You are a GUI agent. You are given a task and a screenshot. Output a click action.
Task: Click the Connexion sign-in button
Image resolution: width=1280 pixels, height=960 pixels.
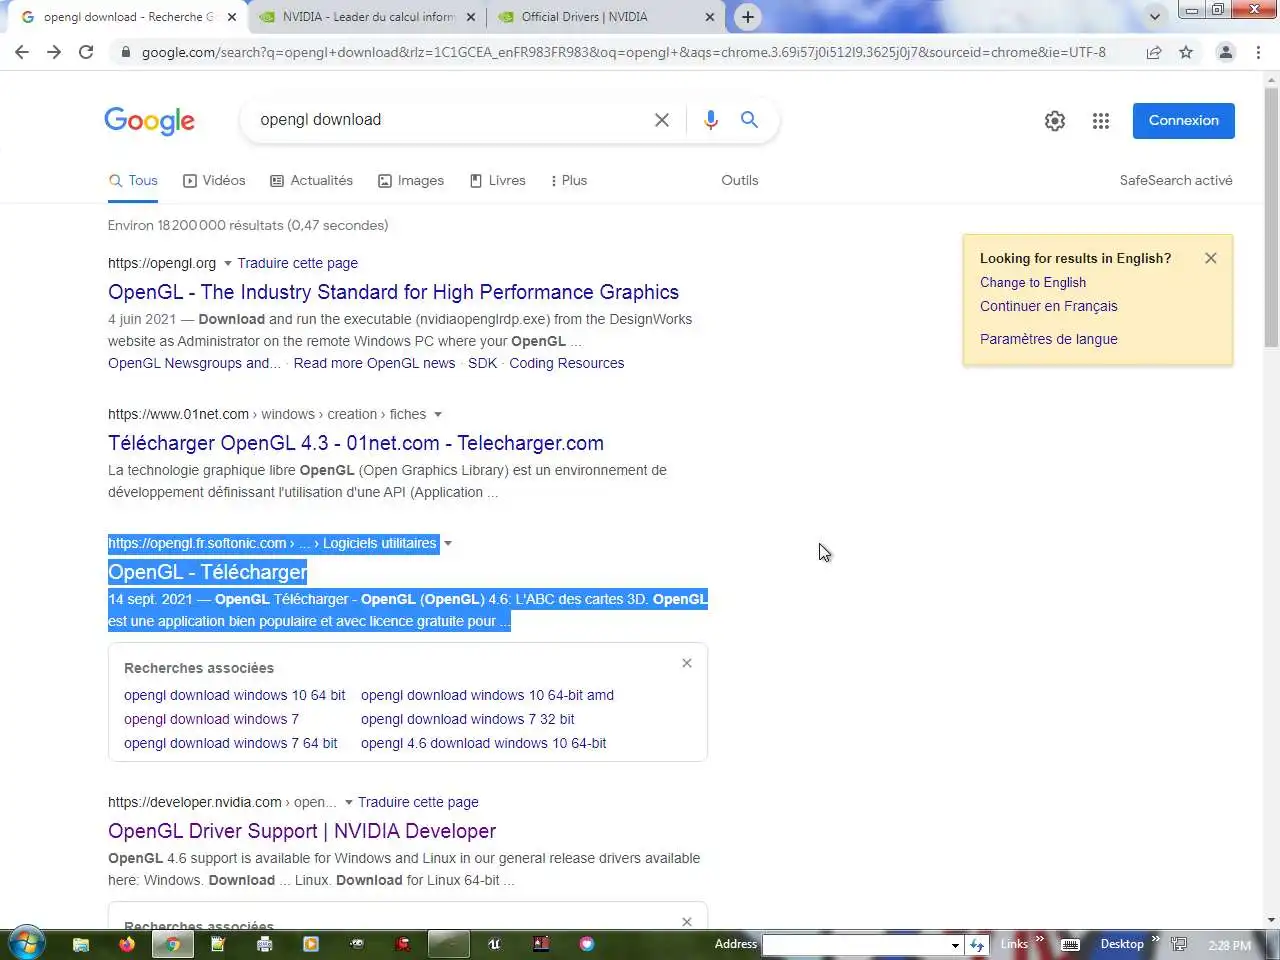click(1184, 121)
